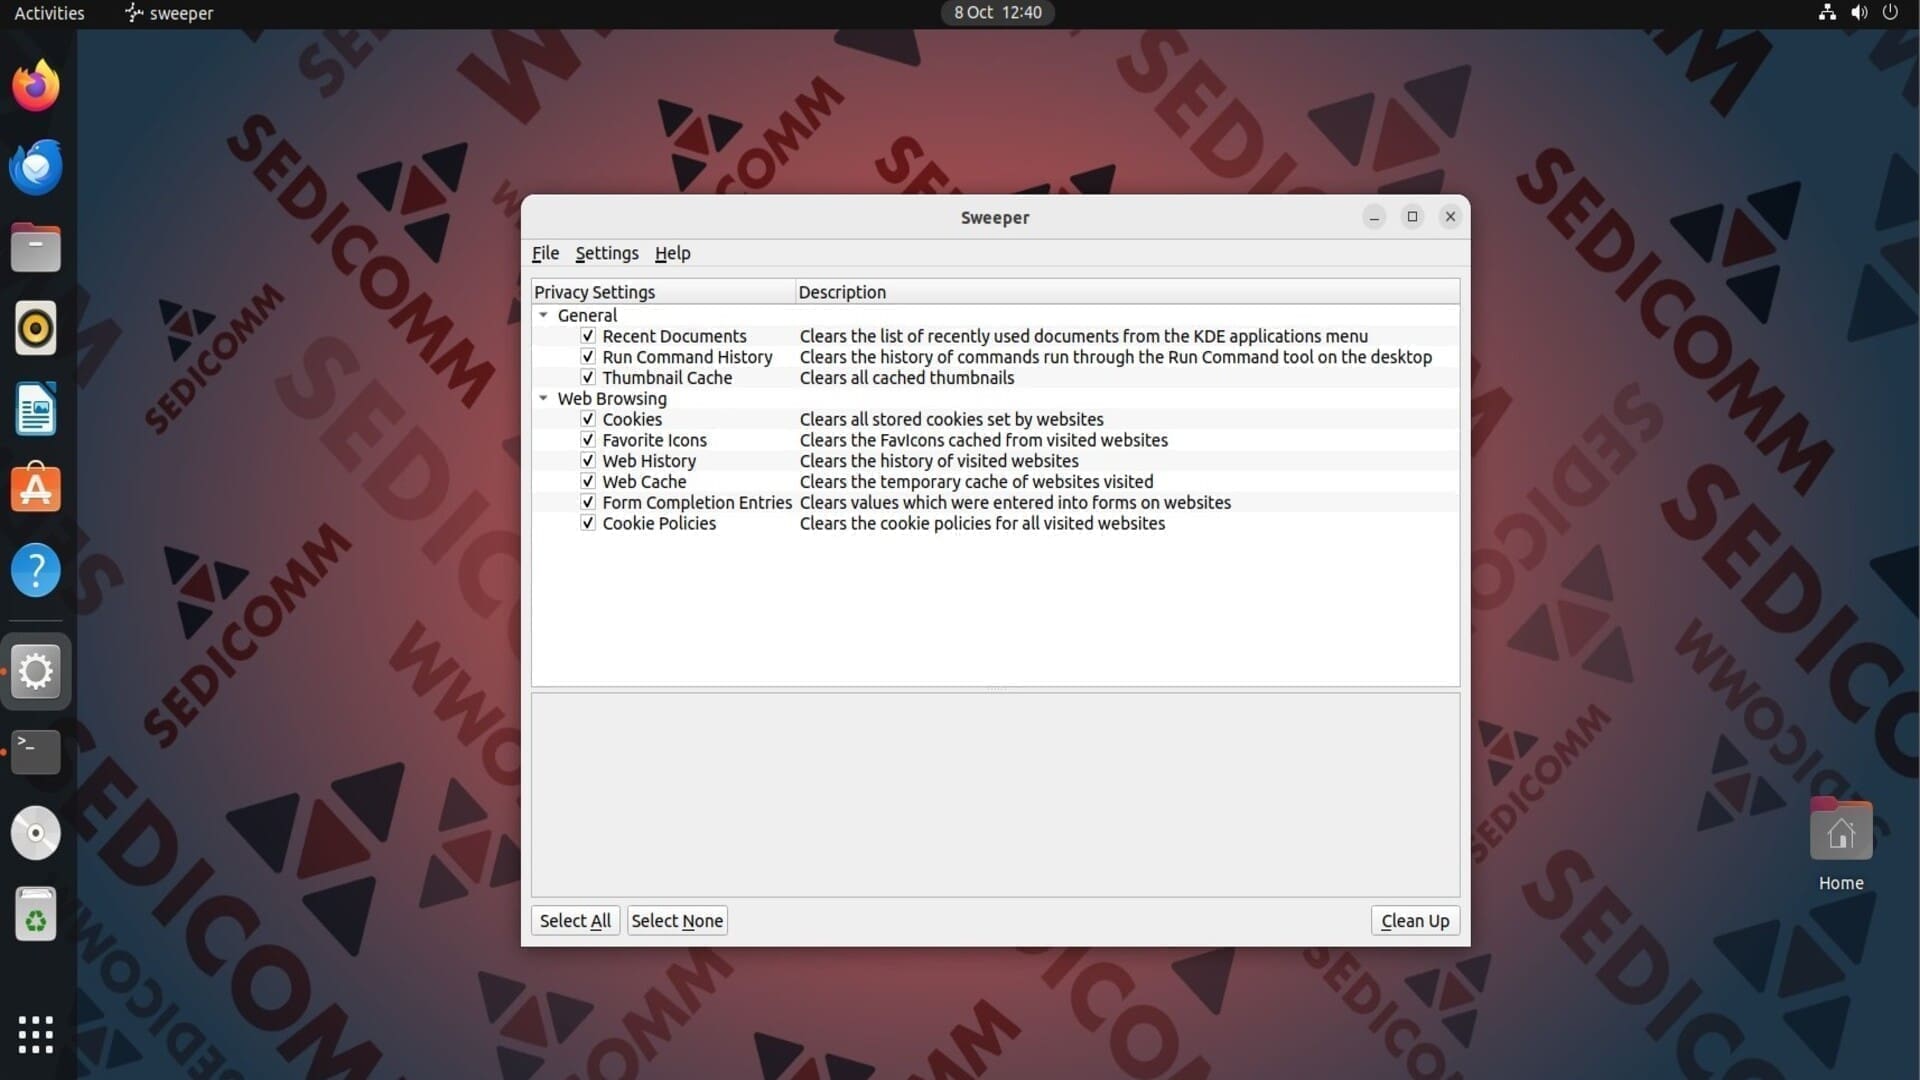The width and height of the screenshot is (1920, 1080).
Task: Click text 'Clears all cached thumbnails'
Action: [x=907, y=378]
